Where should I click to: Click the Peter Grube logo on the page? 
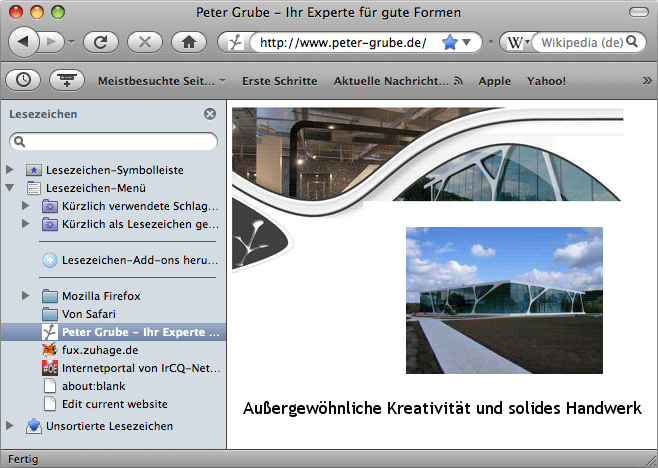point(261,235)
